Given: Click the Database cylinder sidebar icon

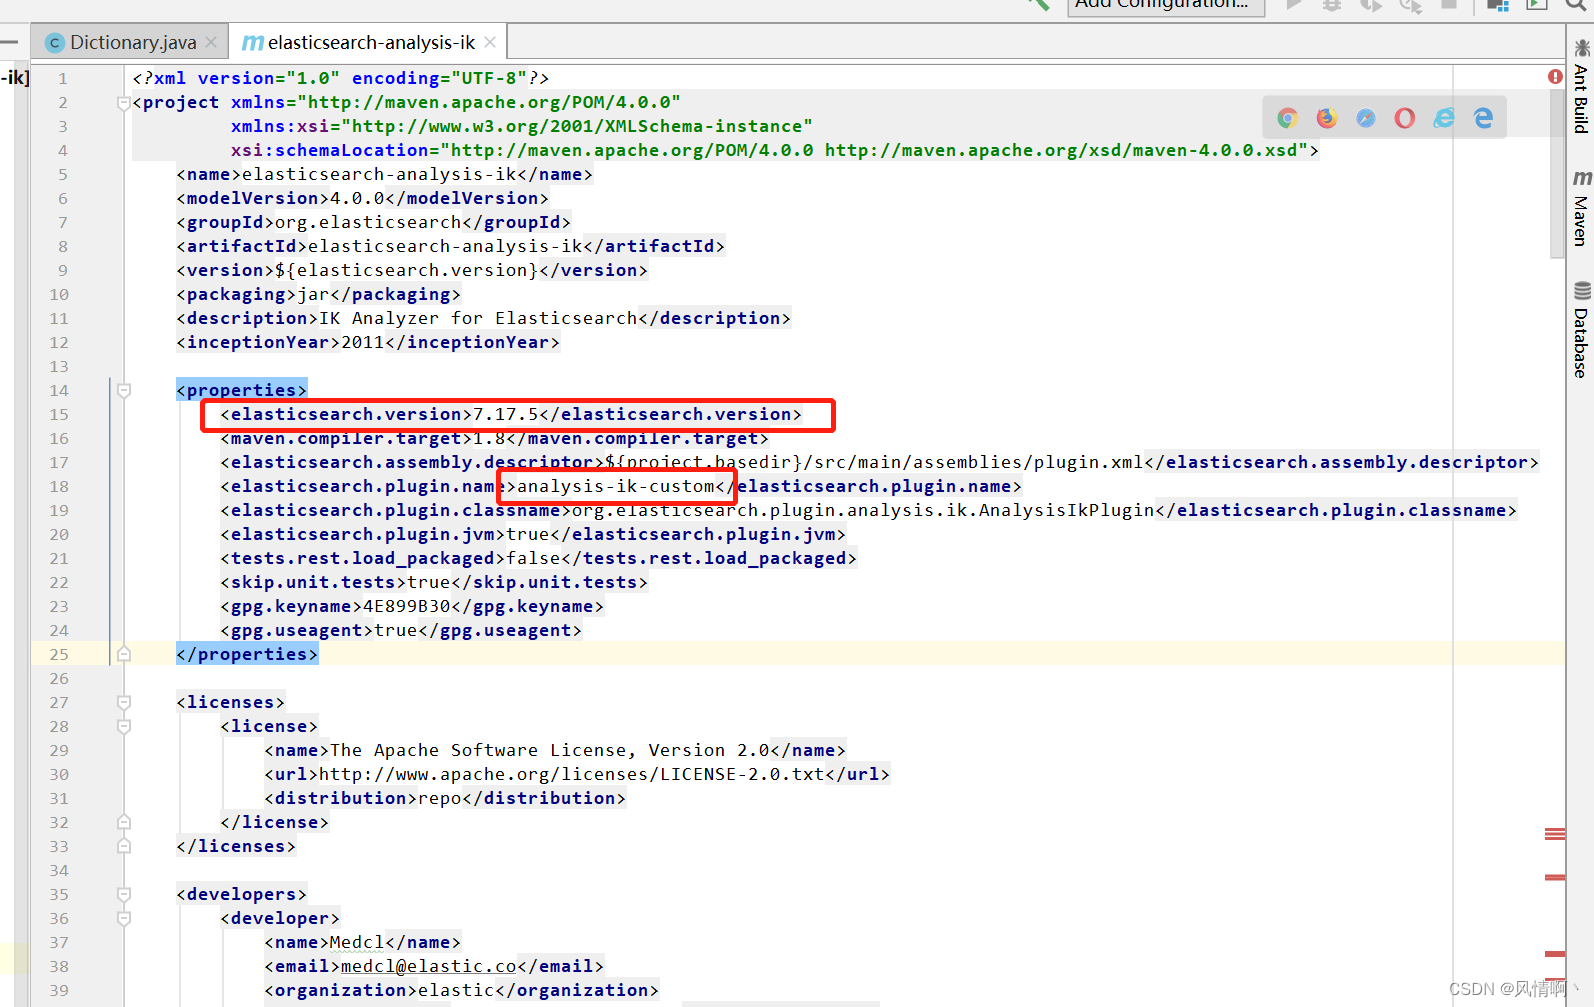Looking at the screenshot, I should [x=1581, y=291].
